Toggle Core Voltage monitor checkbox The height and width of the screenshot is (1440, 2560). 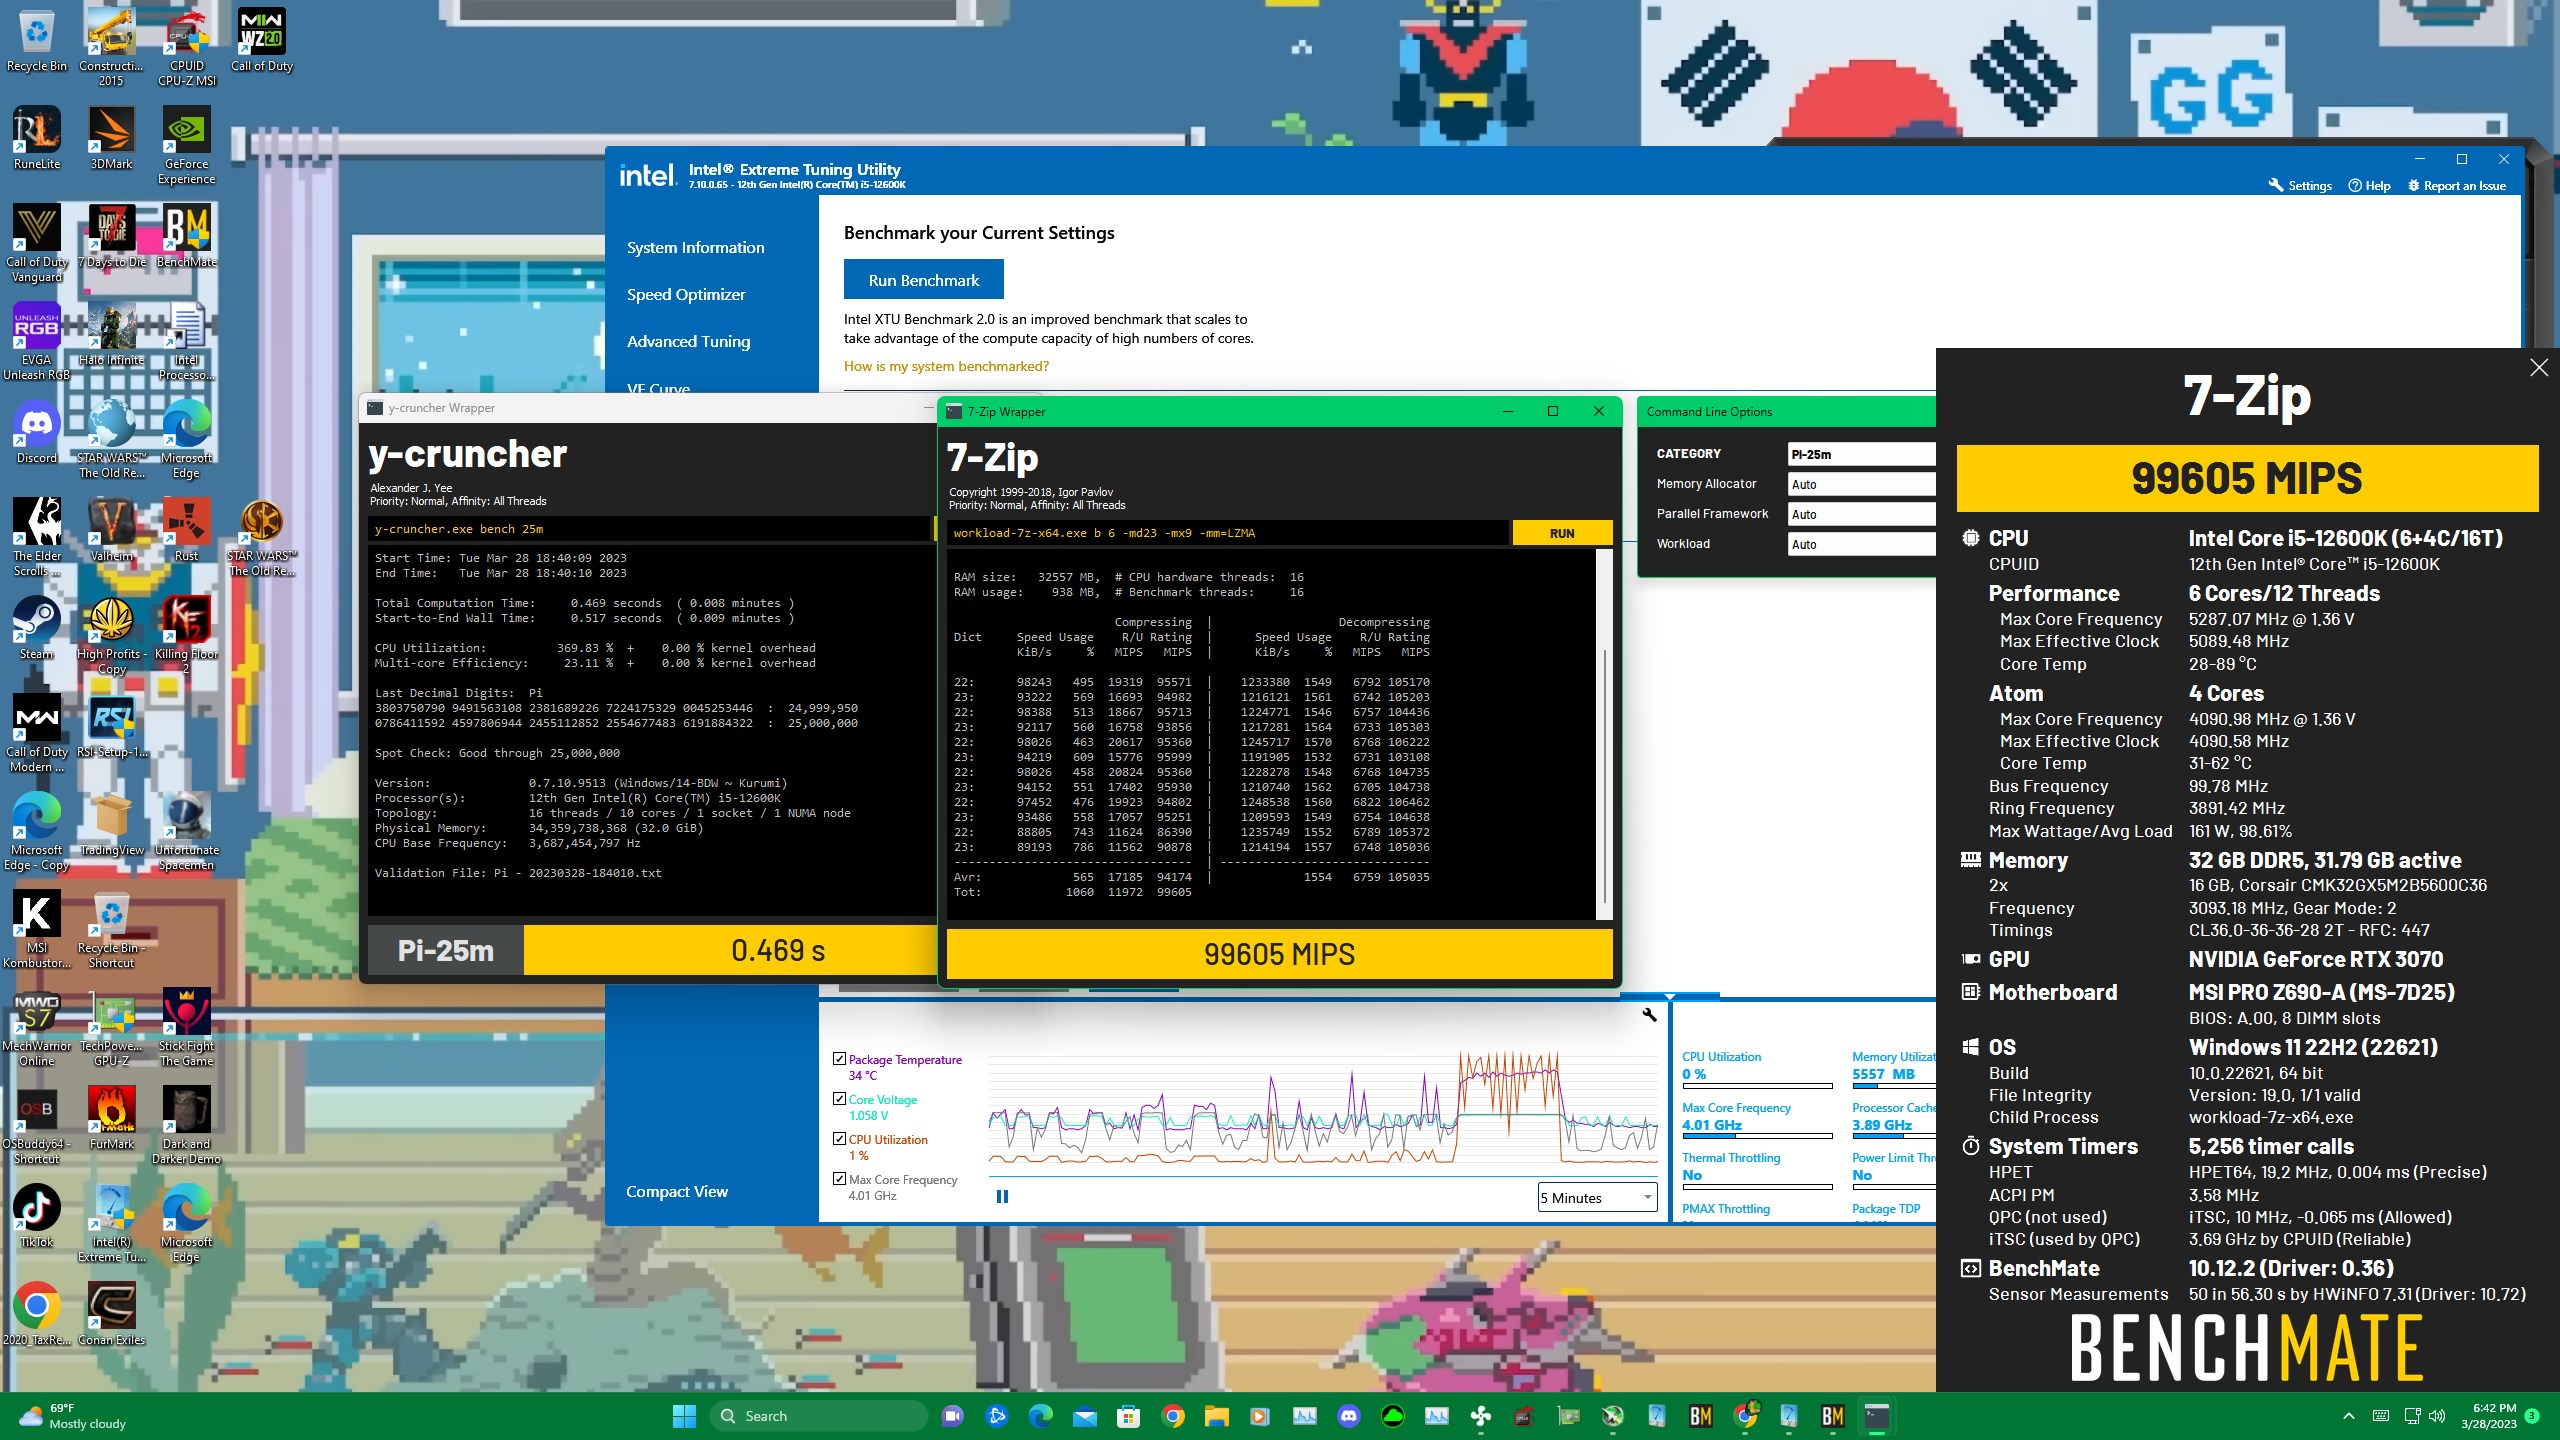click(x=839, y=1098)
